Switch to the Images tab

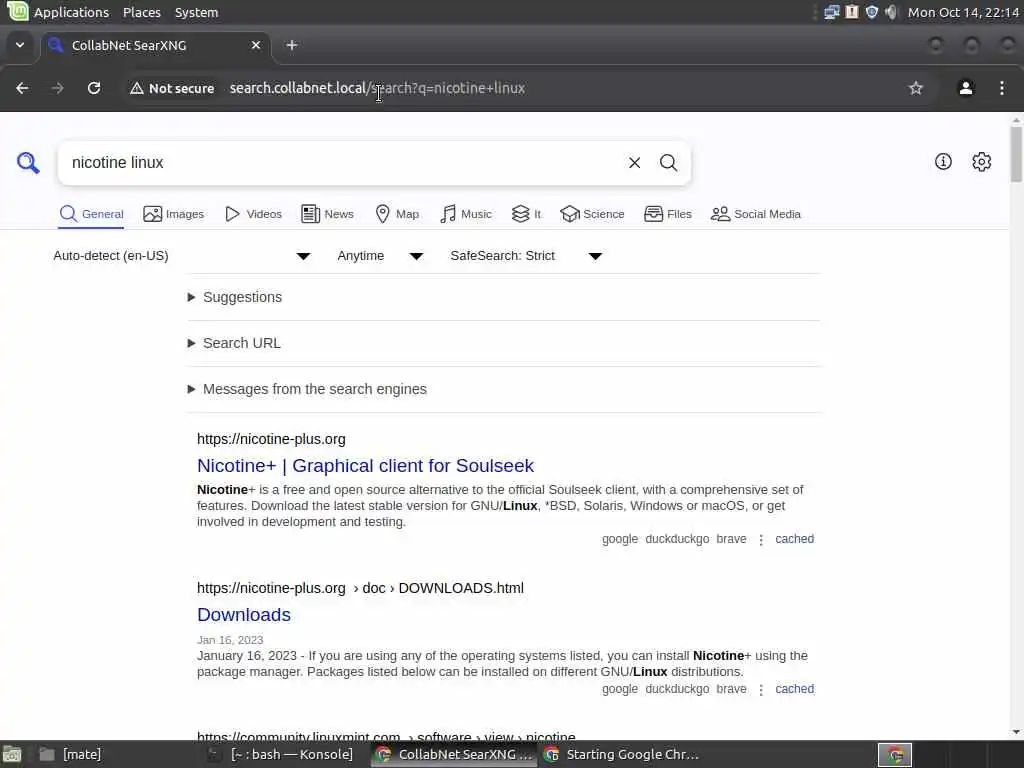[174, 214]
